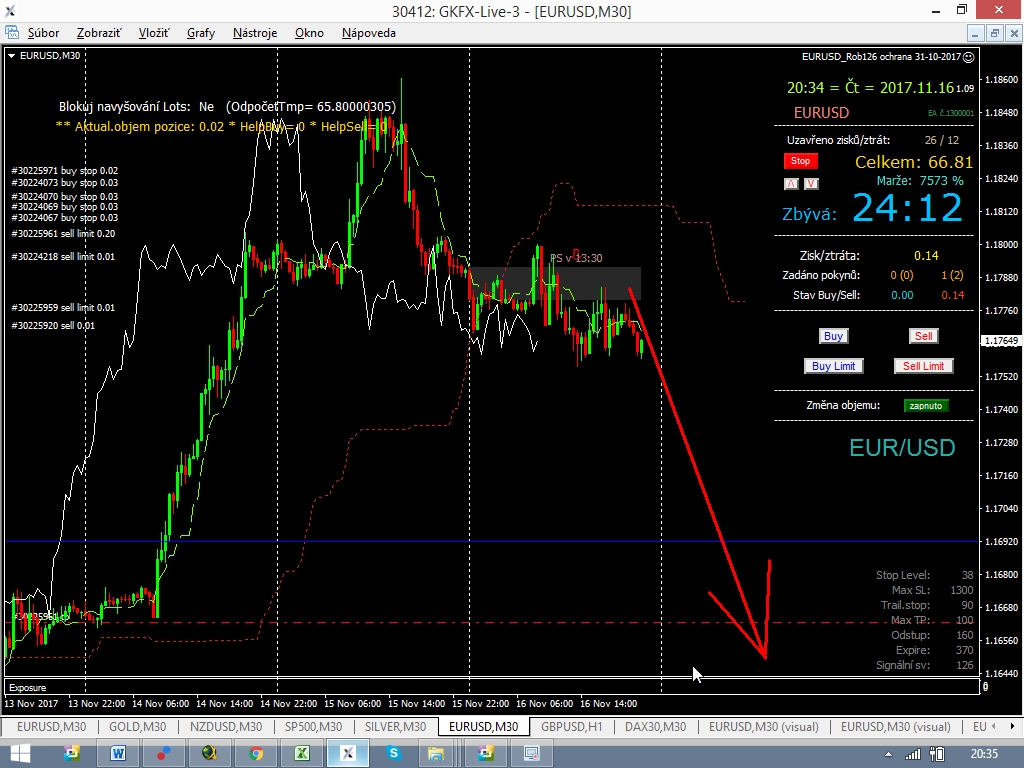Open Skype from the taskbar
This screenshot has height=768, width=1024.
point(394,753)
